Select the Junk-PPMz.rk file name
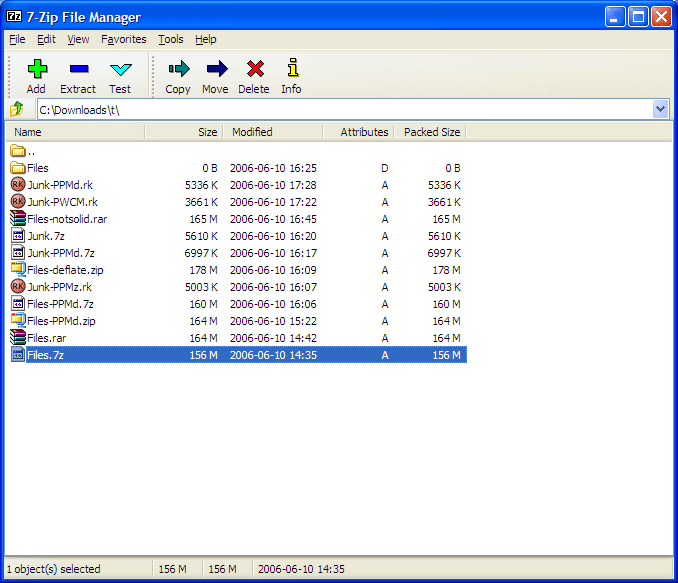 [60, 287]
